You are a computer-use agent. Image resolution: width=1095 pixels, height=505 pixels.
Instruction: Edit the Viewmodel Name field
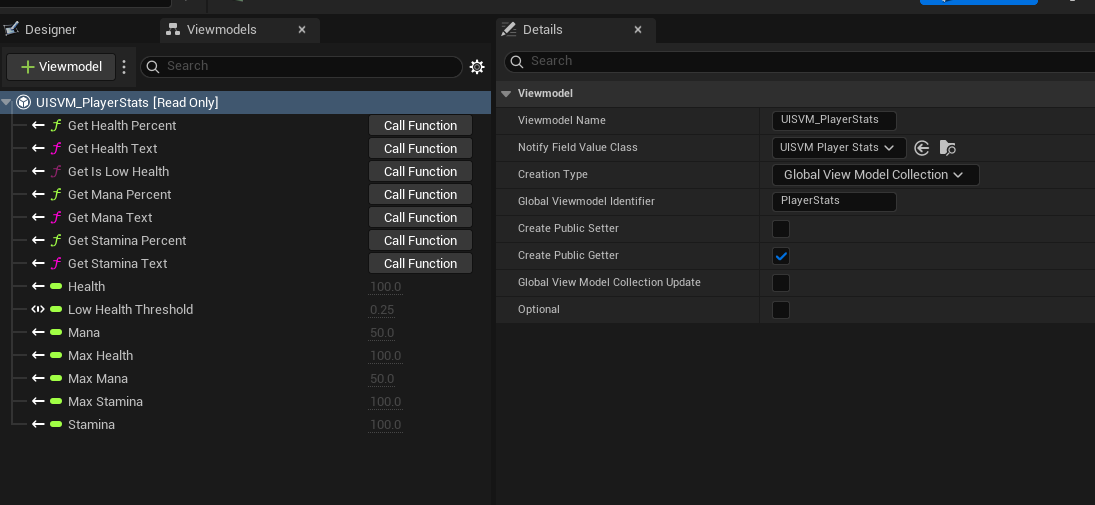[x=834, y=120]
